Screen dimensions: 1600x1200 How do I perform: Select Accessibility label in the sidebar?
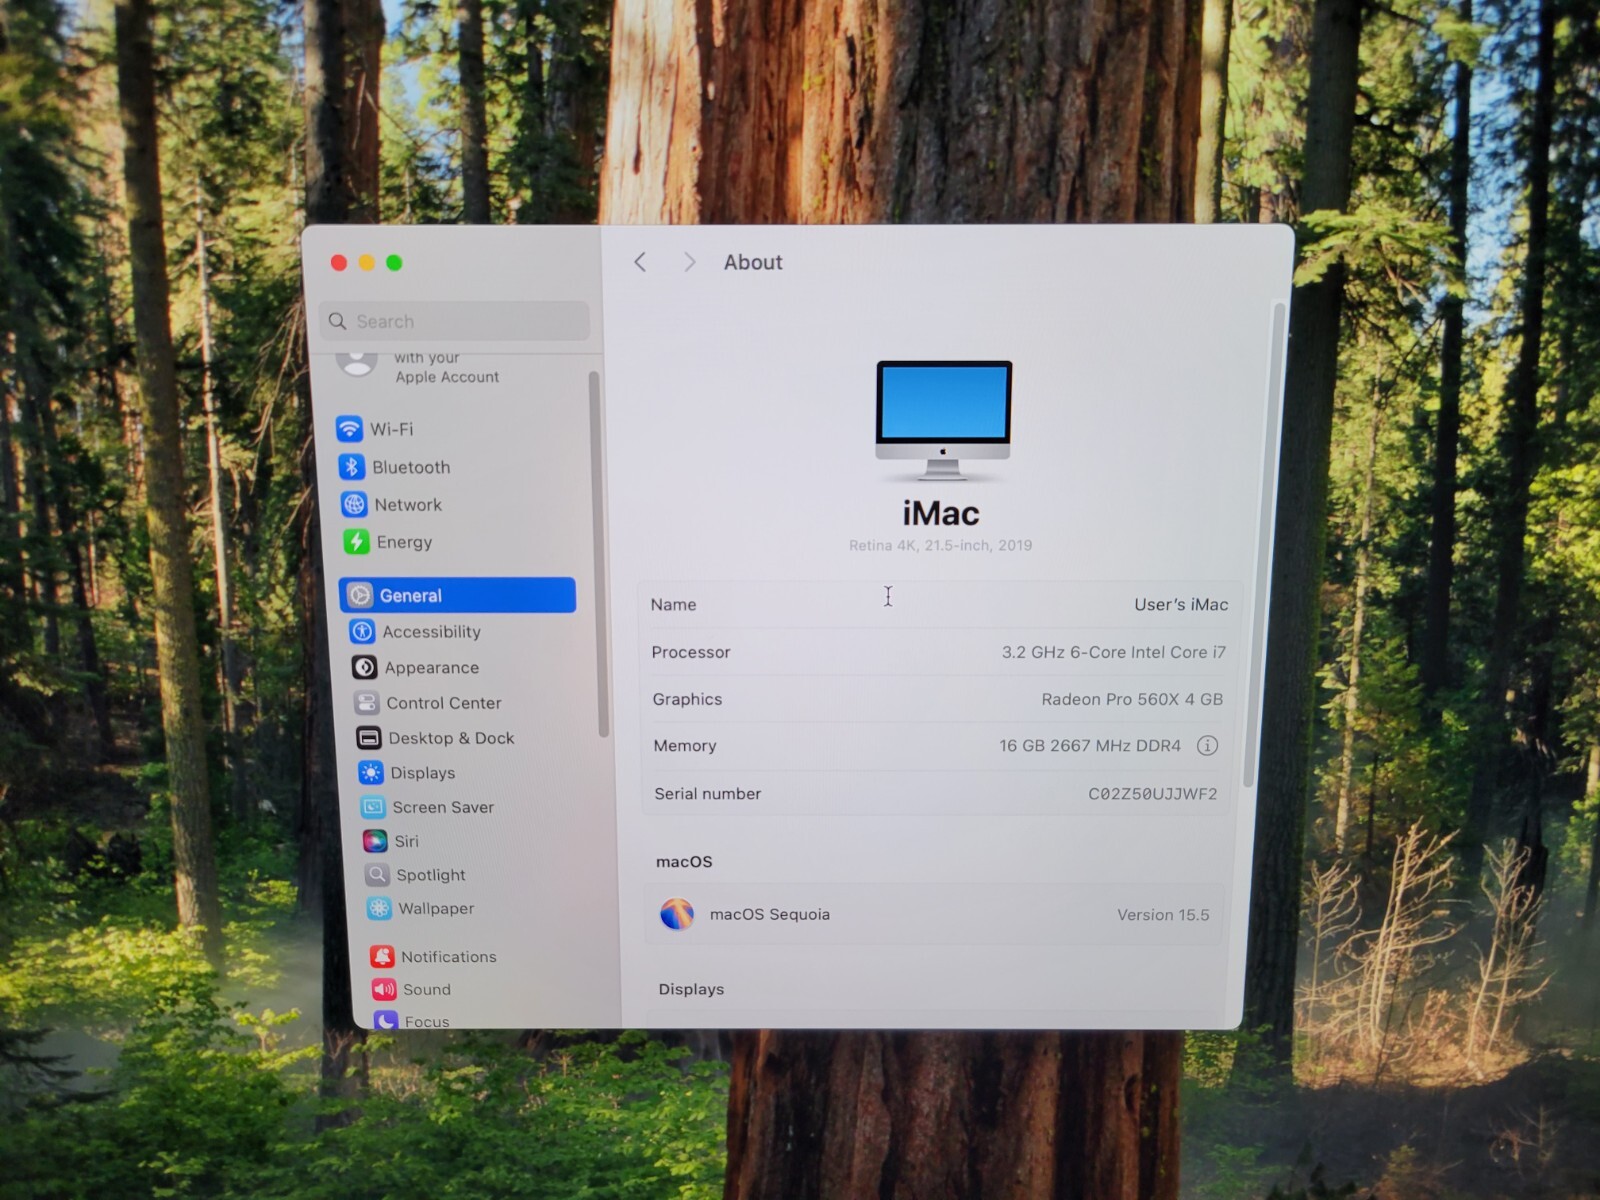[x=431, y=632]
